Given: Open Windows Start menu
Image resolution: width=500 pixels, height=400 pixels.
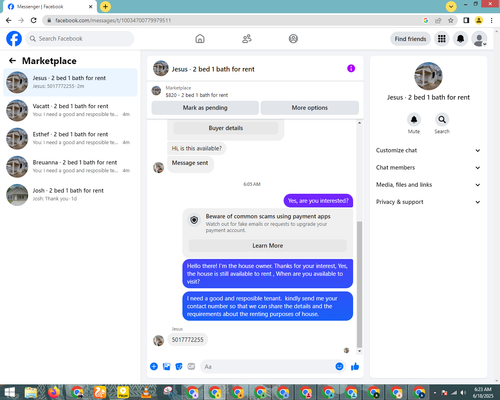Looking at the screenshot, I should [9, 392].
